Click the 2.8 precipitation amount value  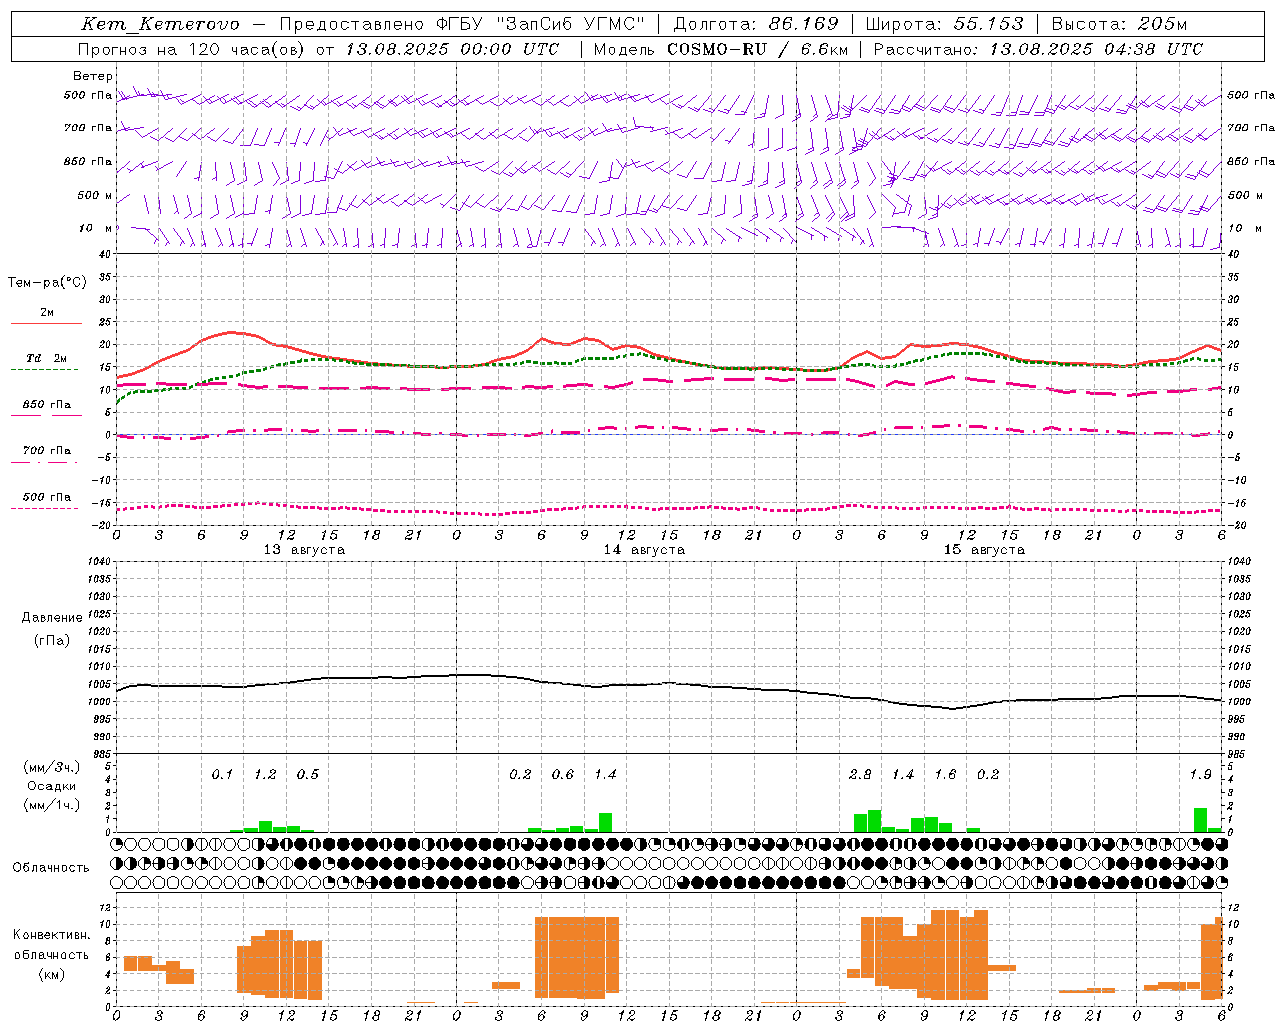(860, 774)
